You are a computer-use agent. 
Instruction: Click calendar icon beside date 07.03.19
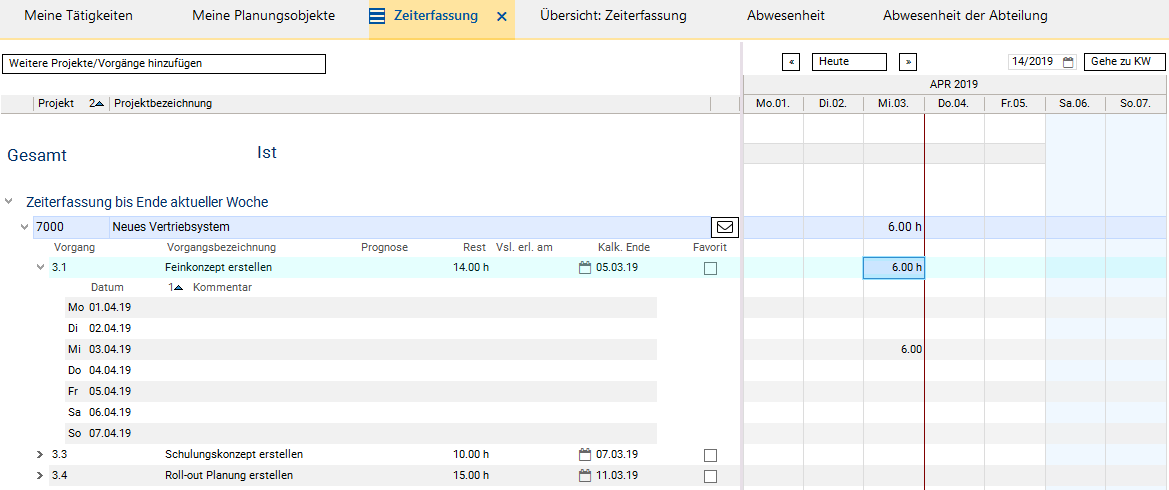[586, 454]
